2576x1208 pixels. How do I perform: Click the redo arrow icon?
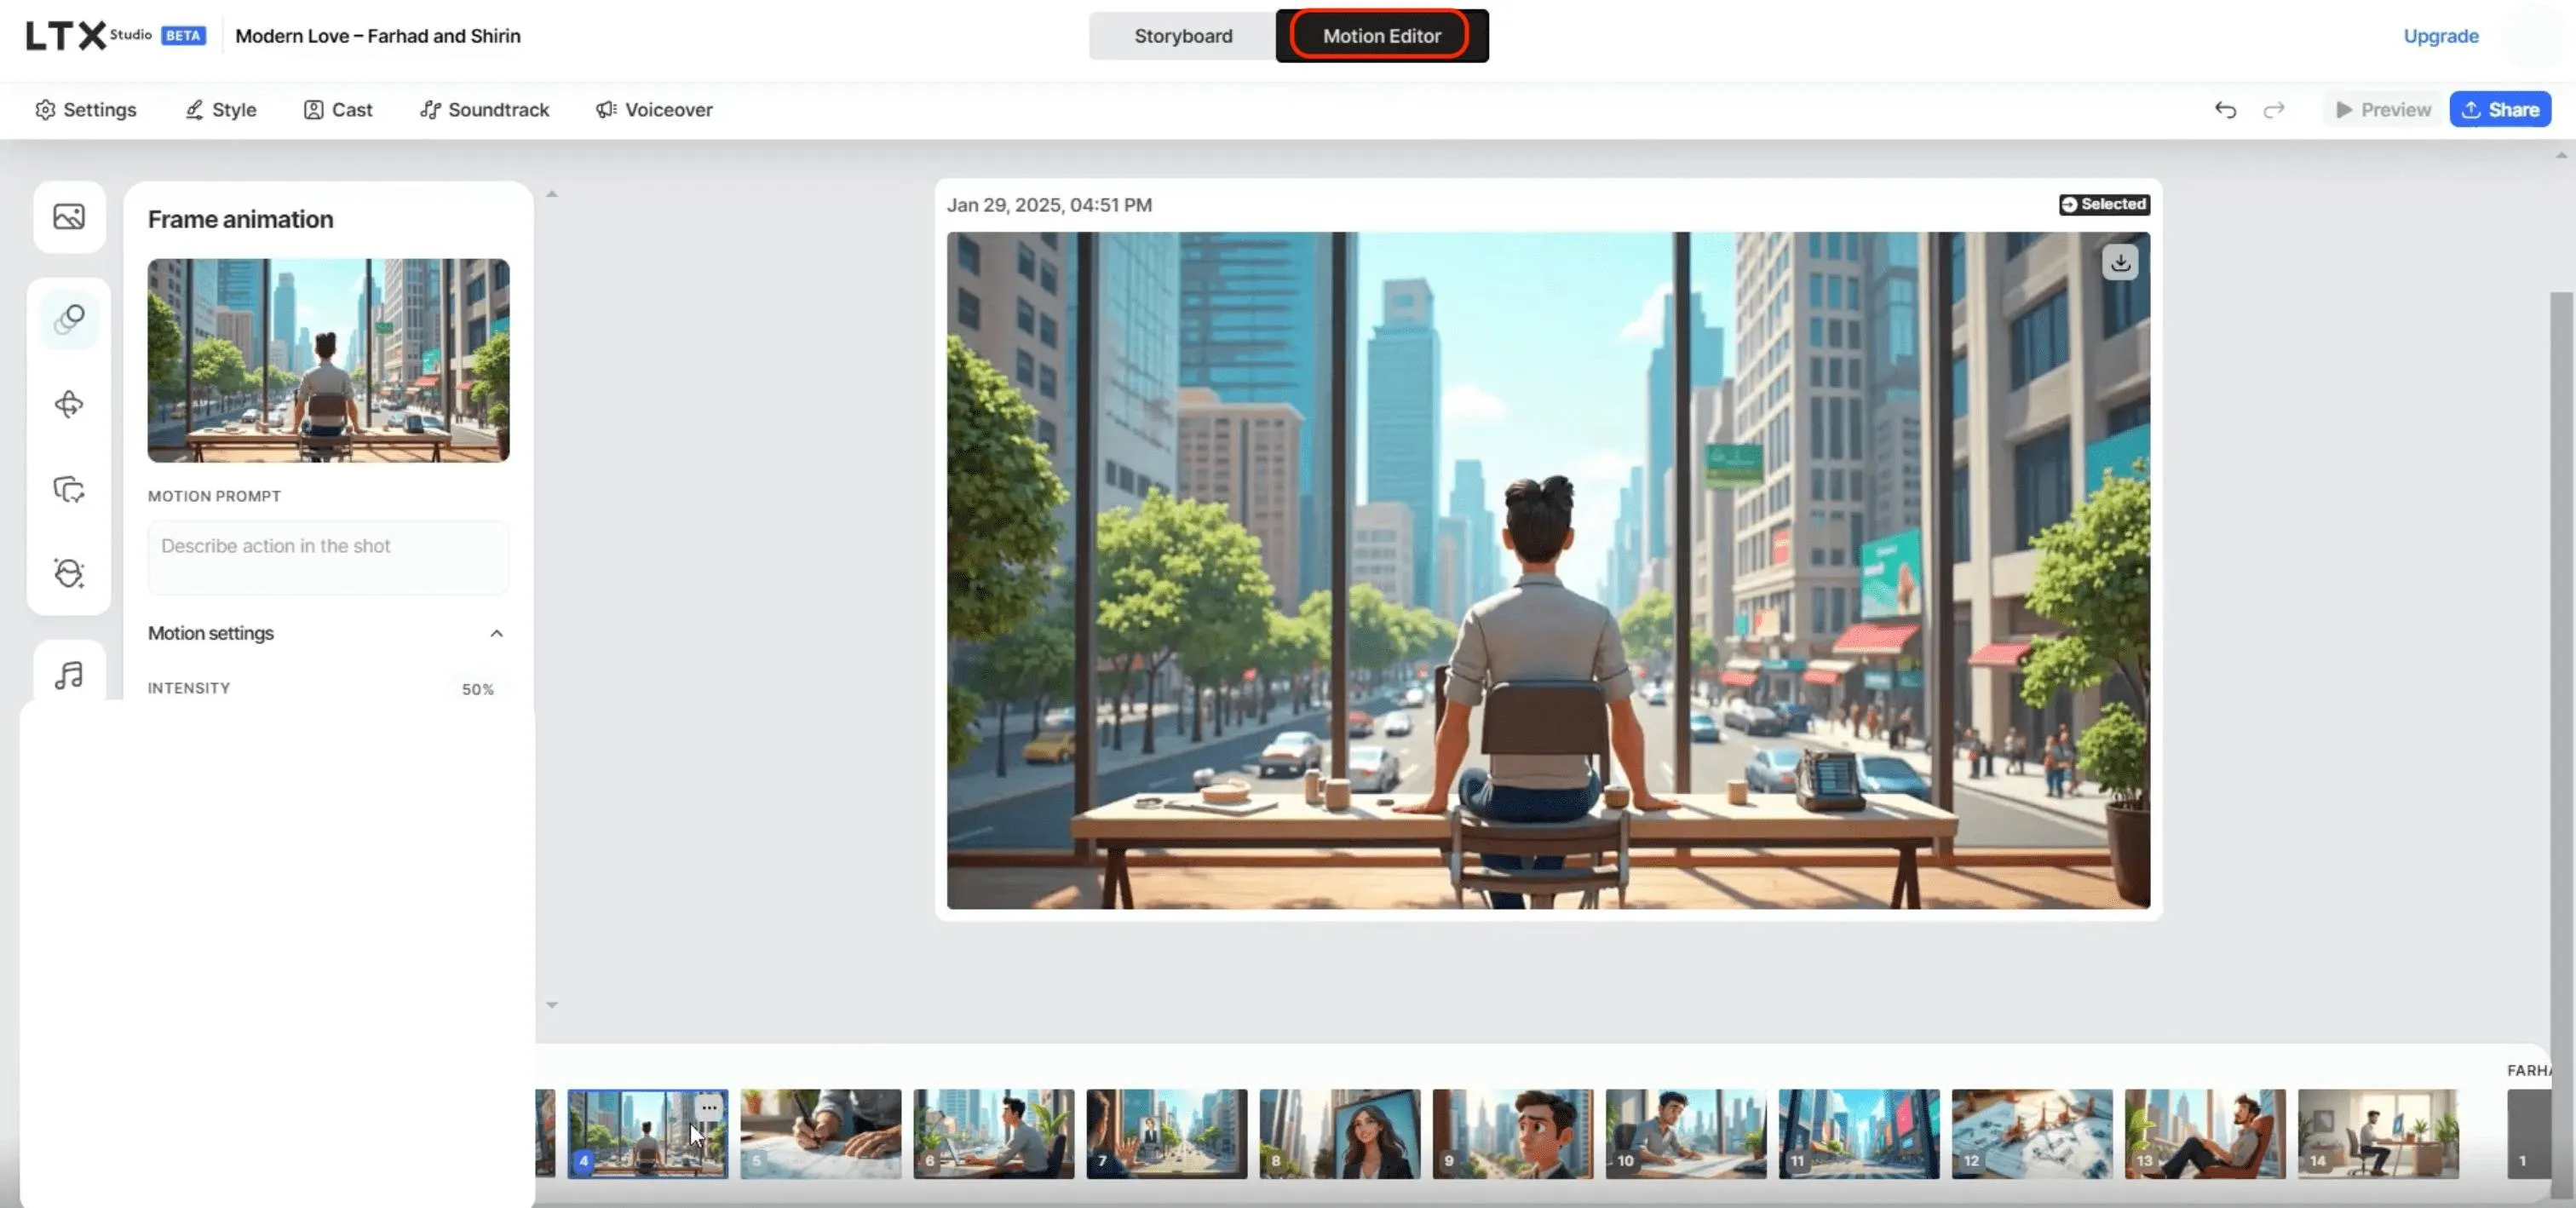[x=2273, y=110]
